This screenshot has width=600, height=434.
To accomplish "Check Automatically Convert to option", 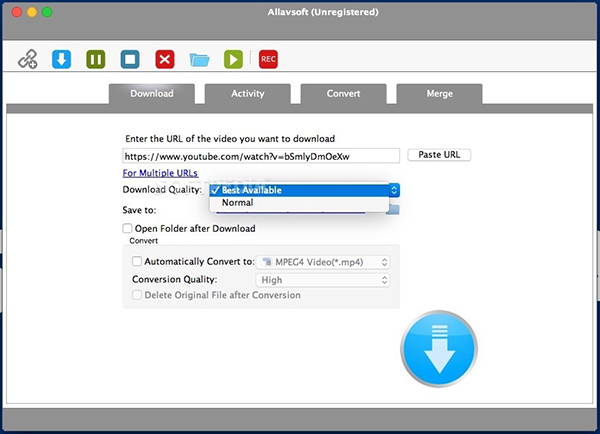I will pyautogui.click(x=137, y=261).
